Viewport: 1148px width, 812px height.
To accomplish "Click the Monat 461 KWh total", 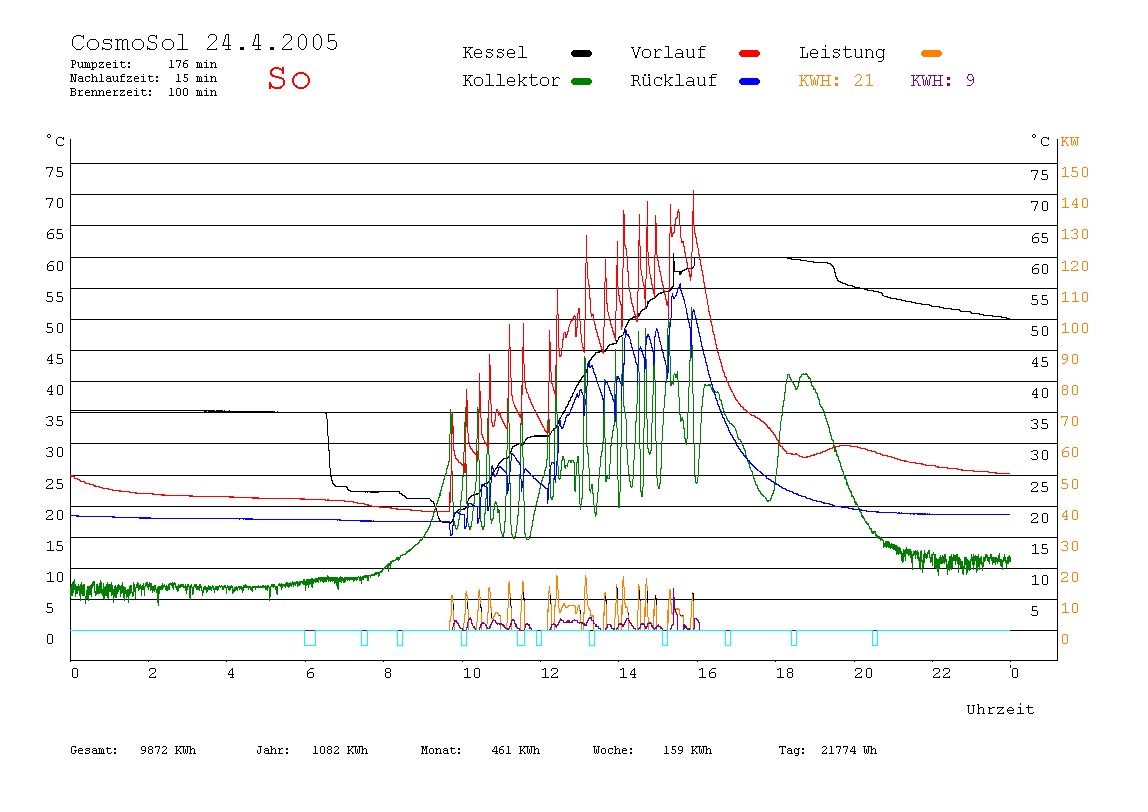I will (480, 750).
